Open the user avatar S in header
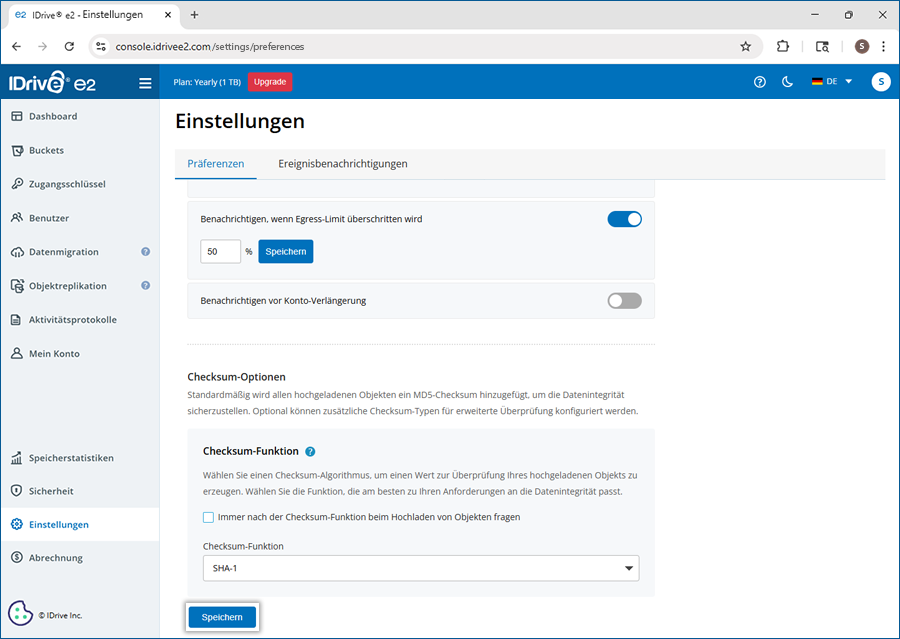The width and height of the screenshot is (900, 639). click(x=880, y=82)
